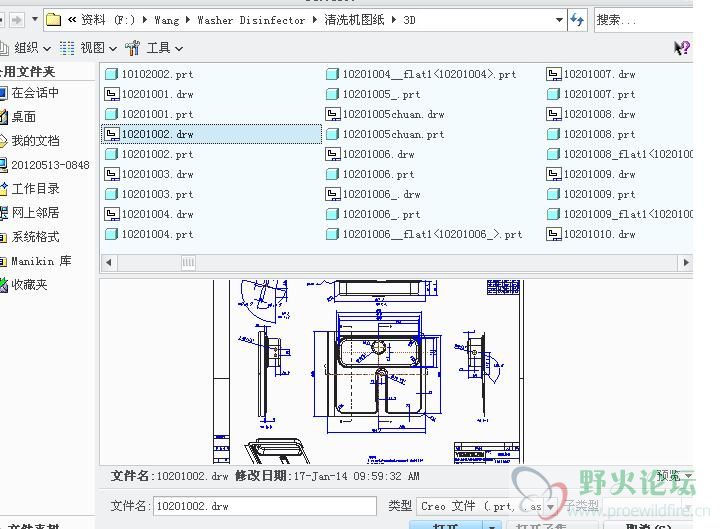Click the file list right scroll arrow
This screenshot has width=720, height=529.
coord(686,263)
